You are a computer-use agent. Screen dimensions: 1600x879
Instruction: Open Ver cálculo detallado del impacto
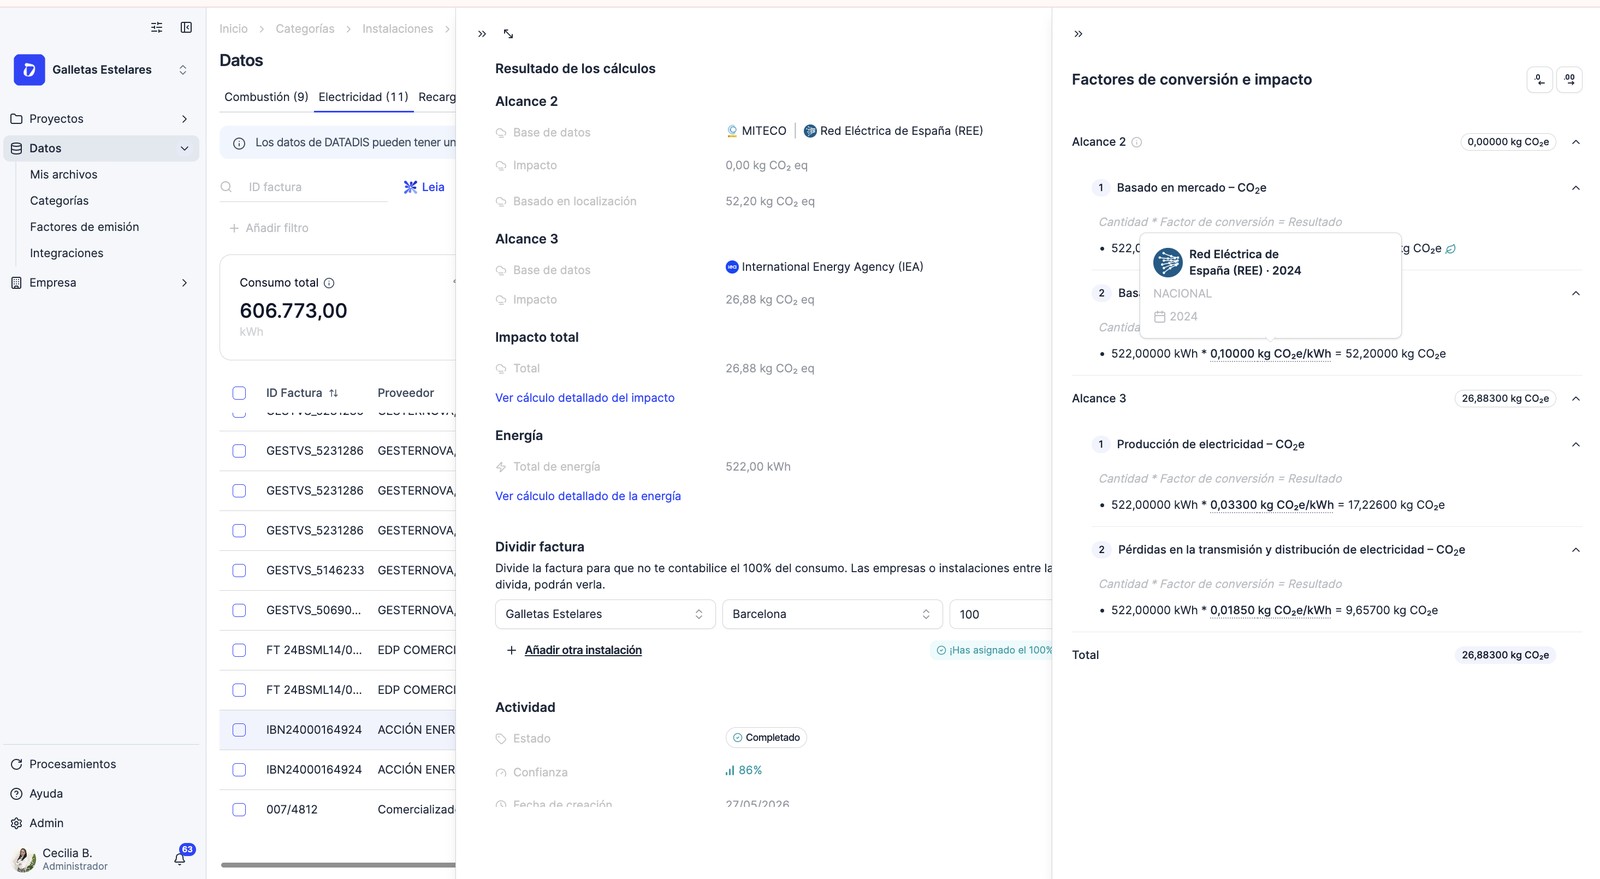coord(585,398)
